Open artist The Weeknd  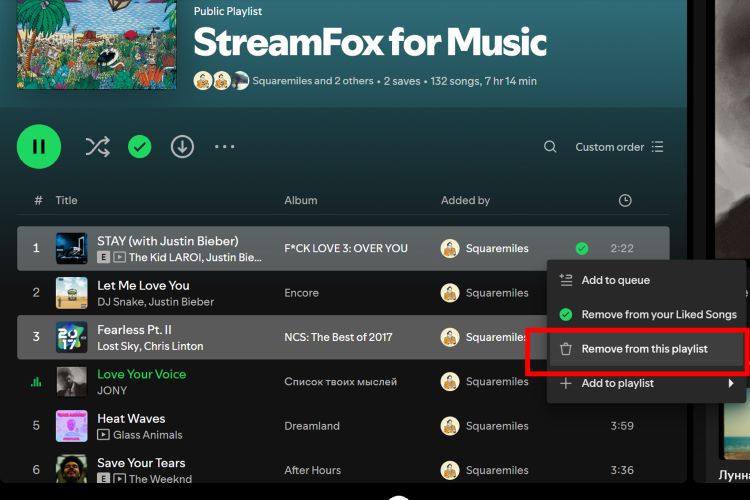click(160, 478)
